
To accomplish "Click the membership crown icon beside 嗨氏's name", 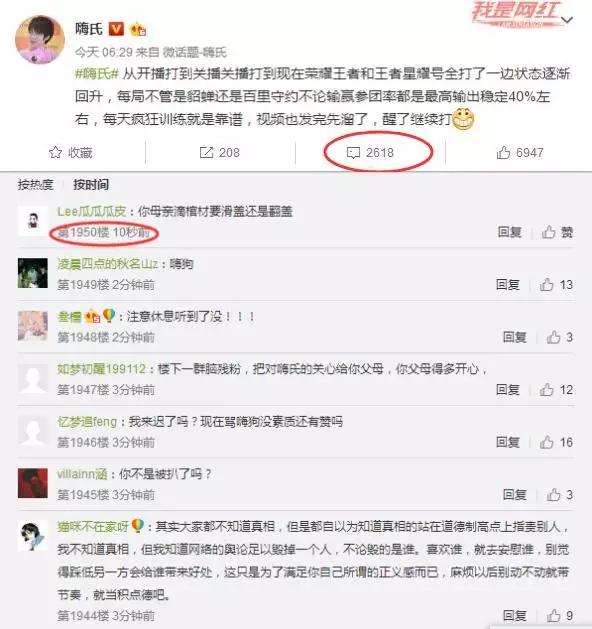I will click(x=138, y=29).
